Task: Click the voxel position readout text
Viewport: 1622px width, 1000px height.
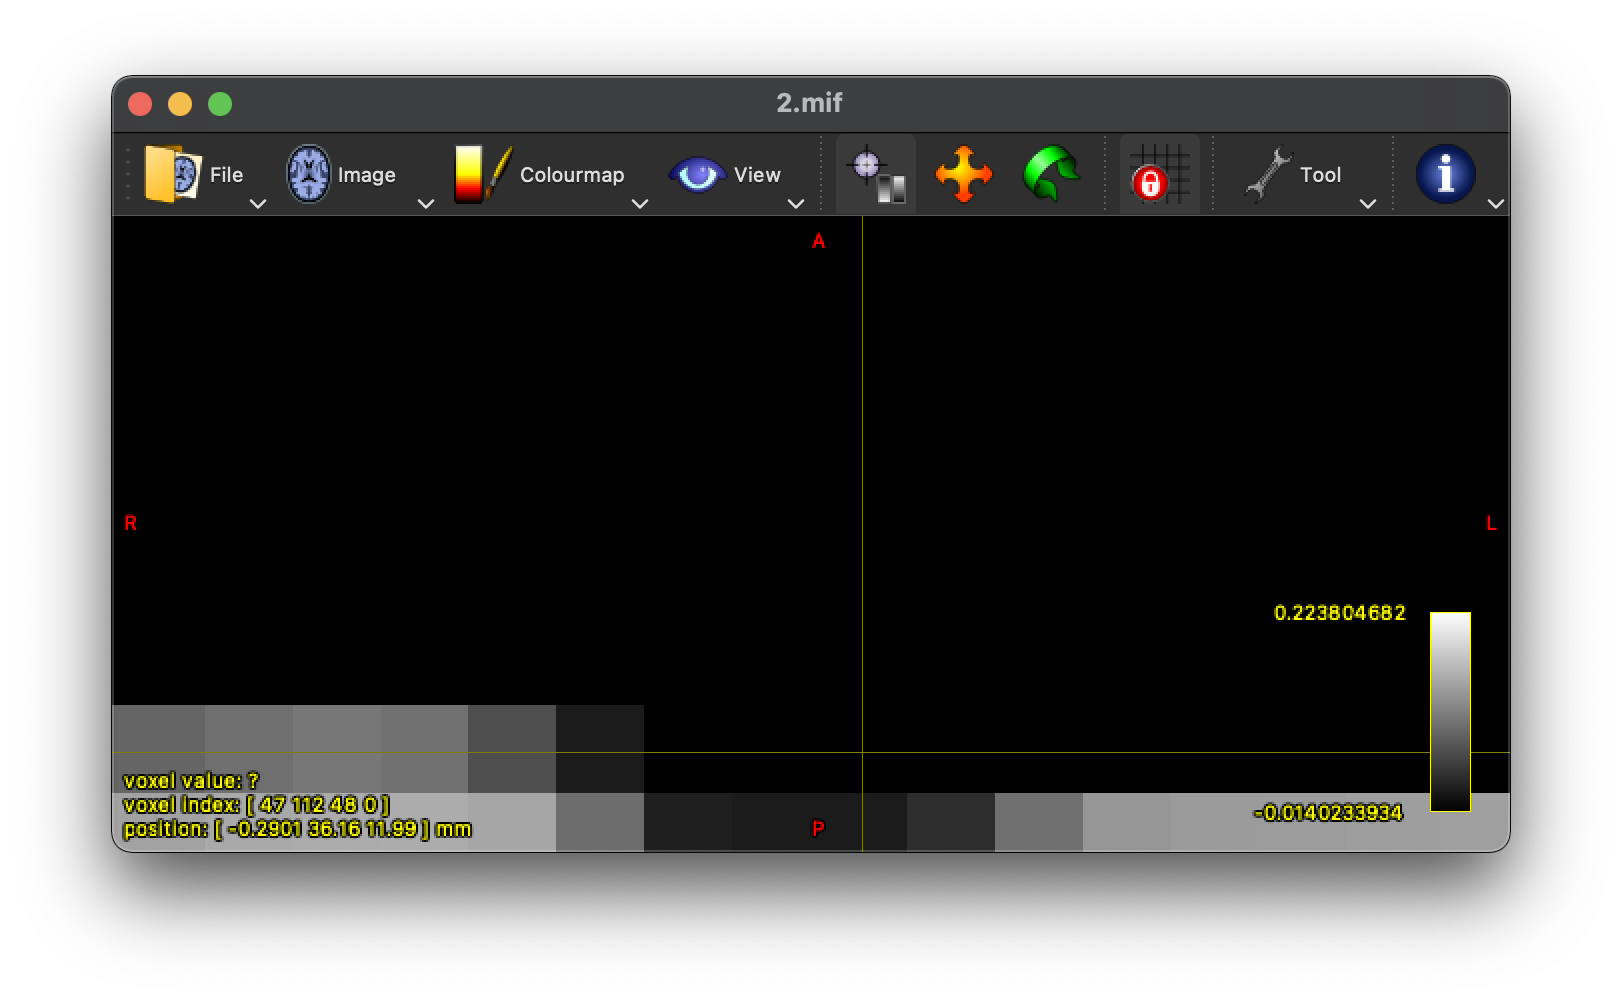Action: point(297,829)
